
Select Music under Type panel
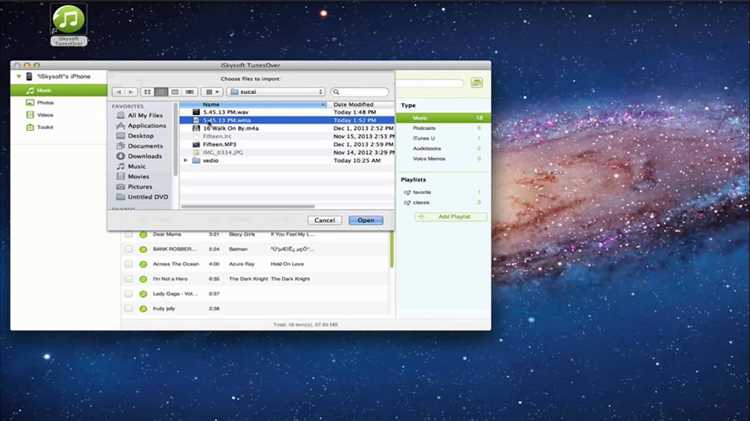coord(443,118)
